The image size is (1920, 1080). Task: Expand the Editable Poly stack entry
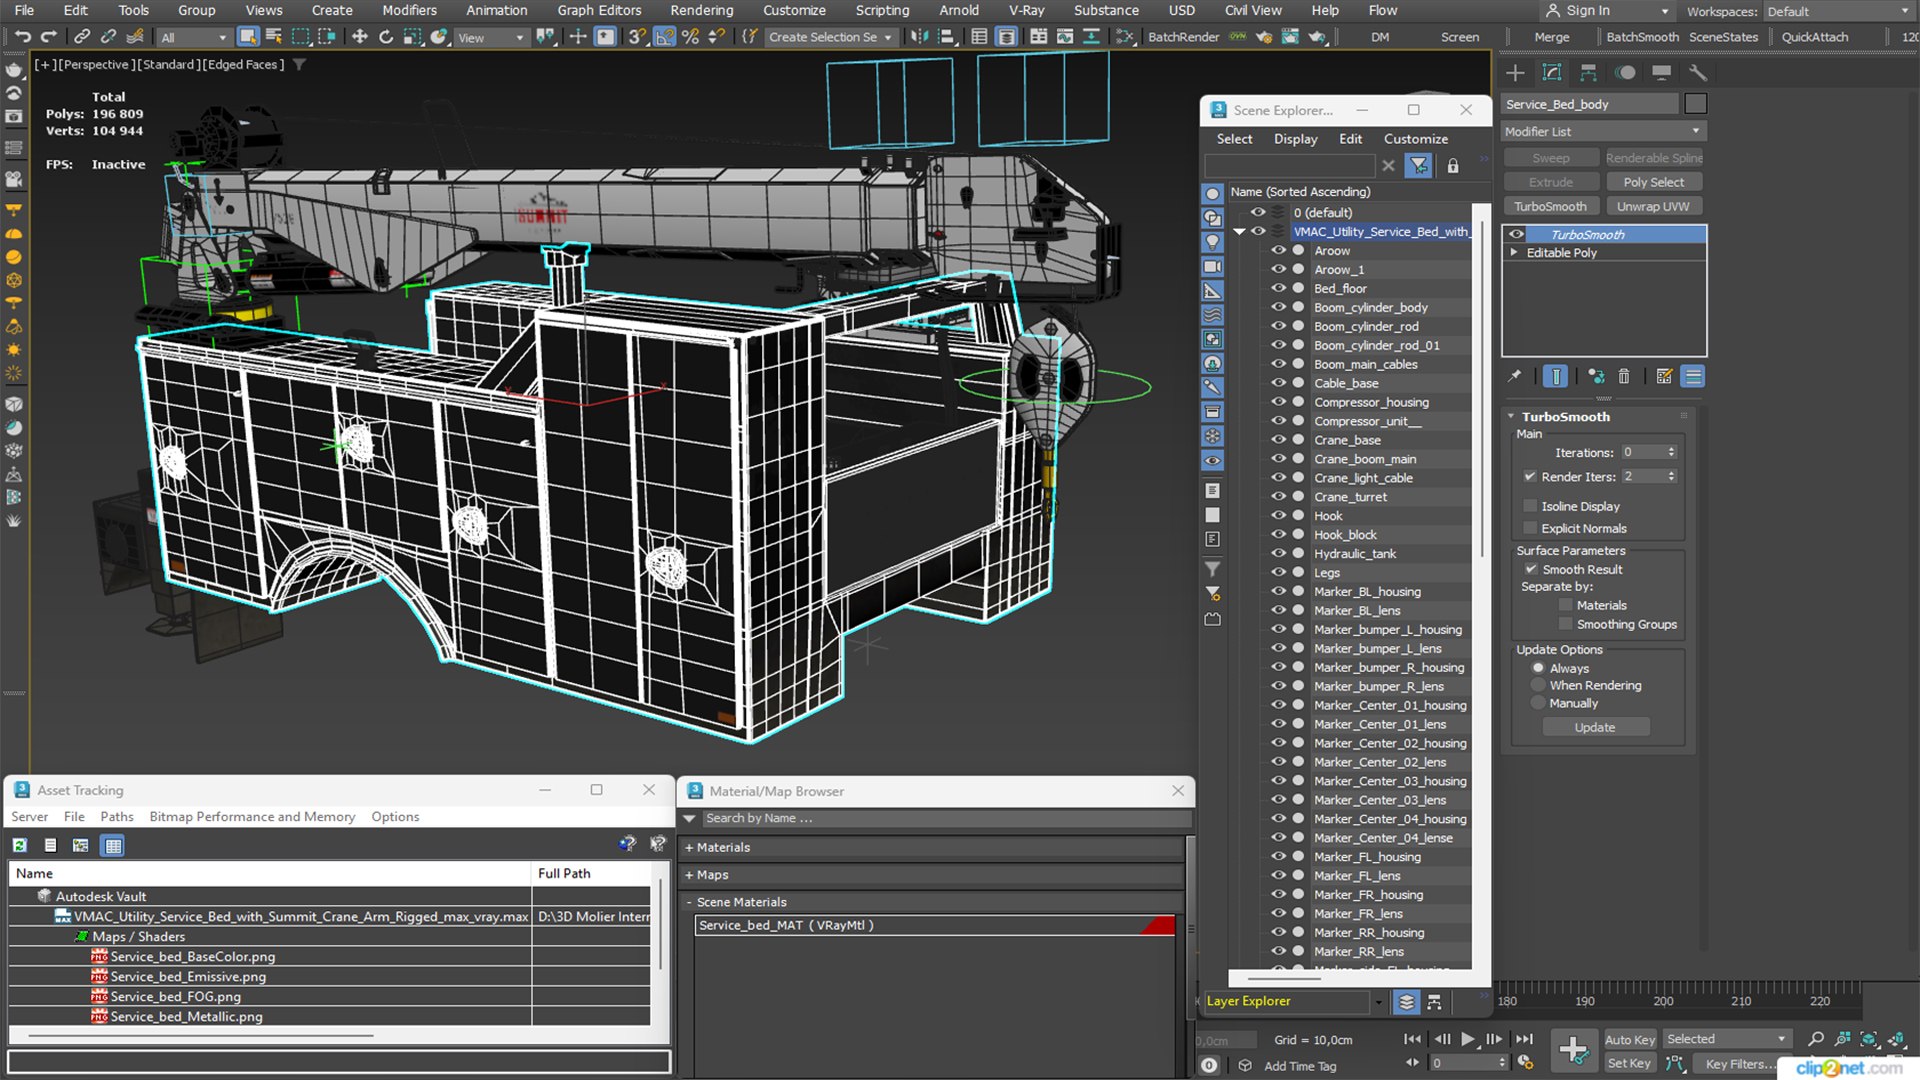(x=1514, y=253)
